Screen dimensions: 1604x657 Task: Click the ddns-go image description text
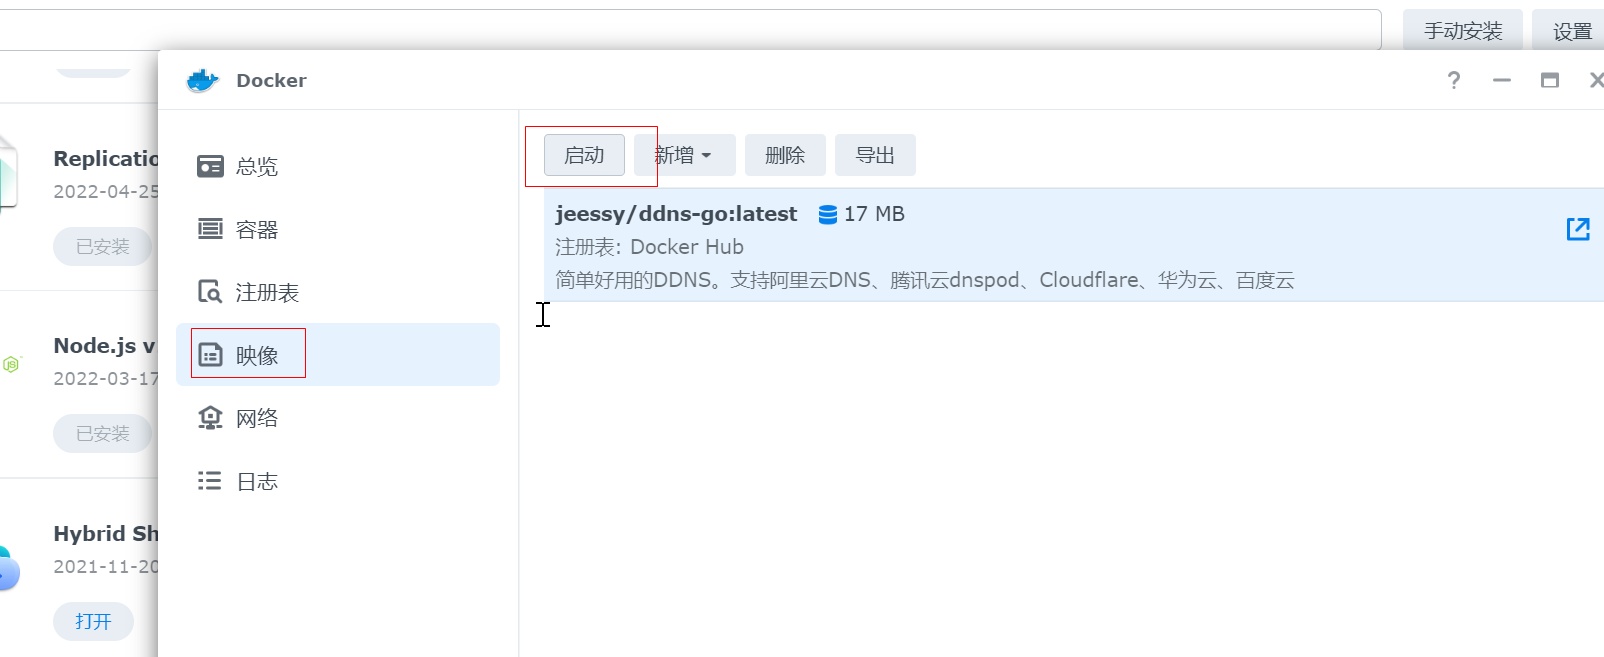925,280
